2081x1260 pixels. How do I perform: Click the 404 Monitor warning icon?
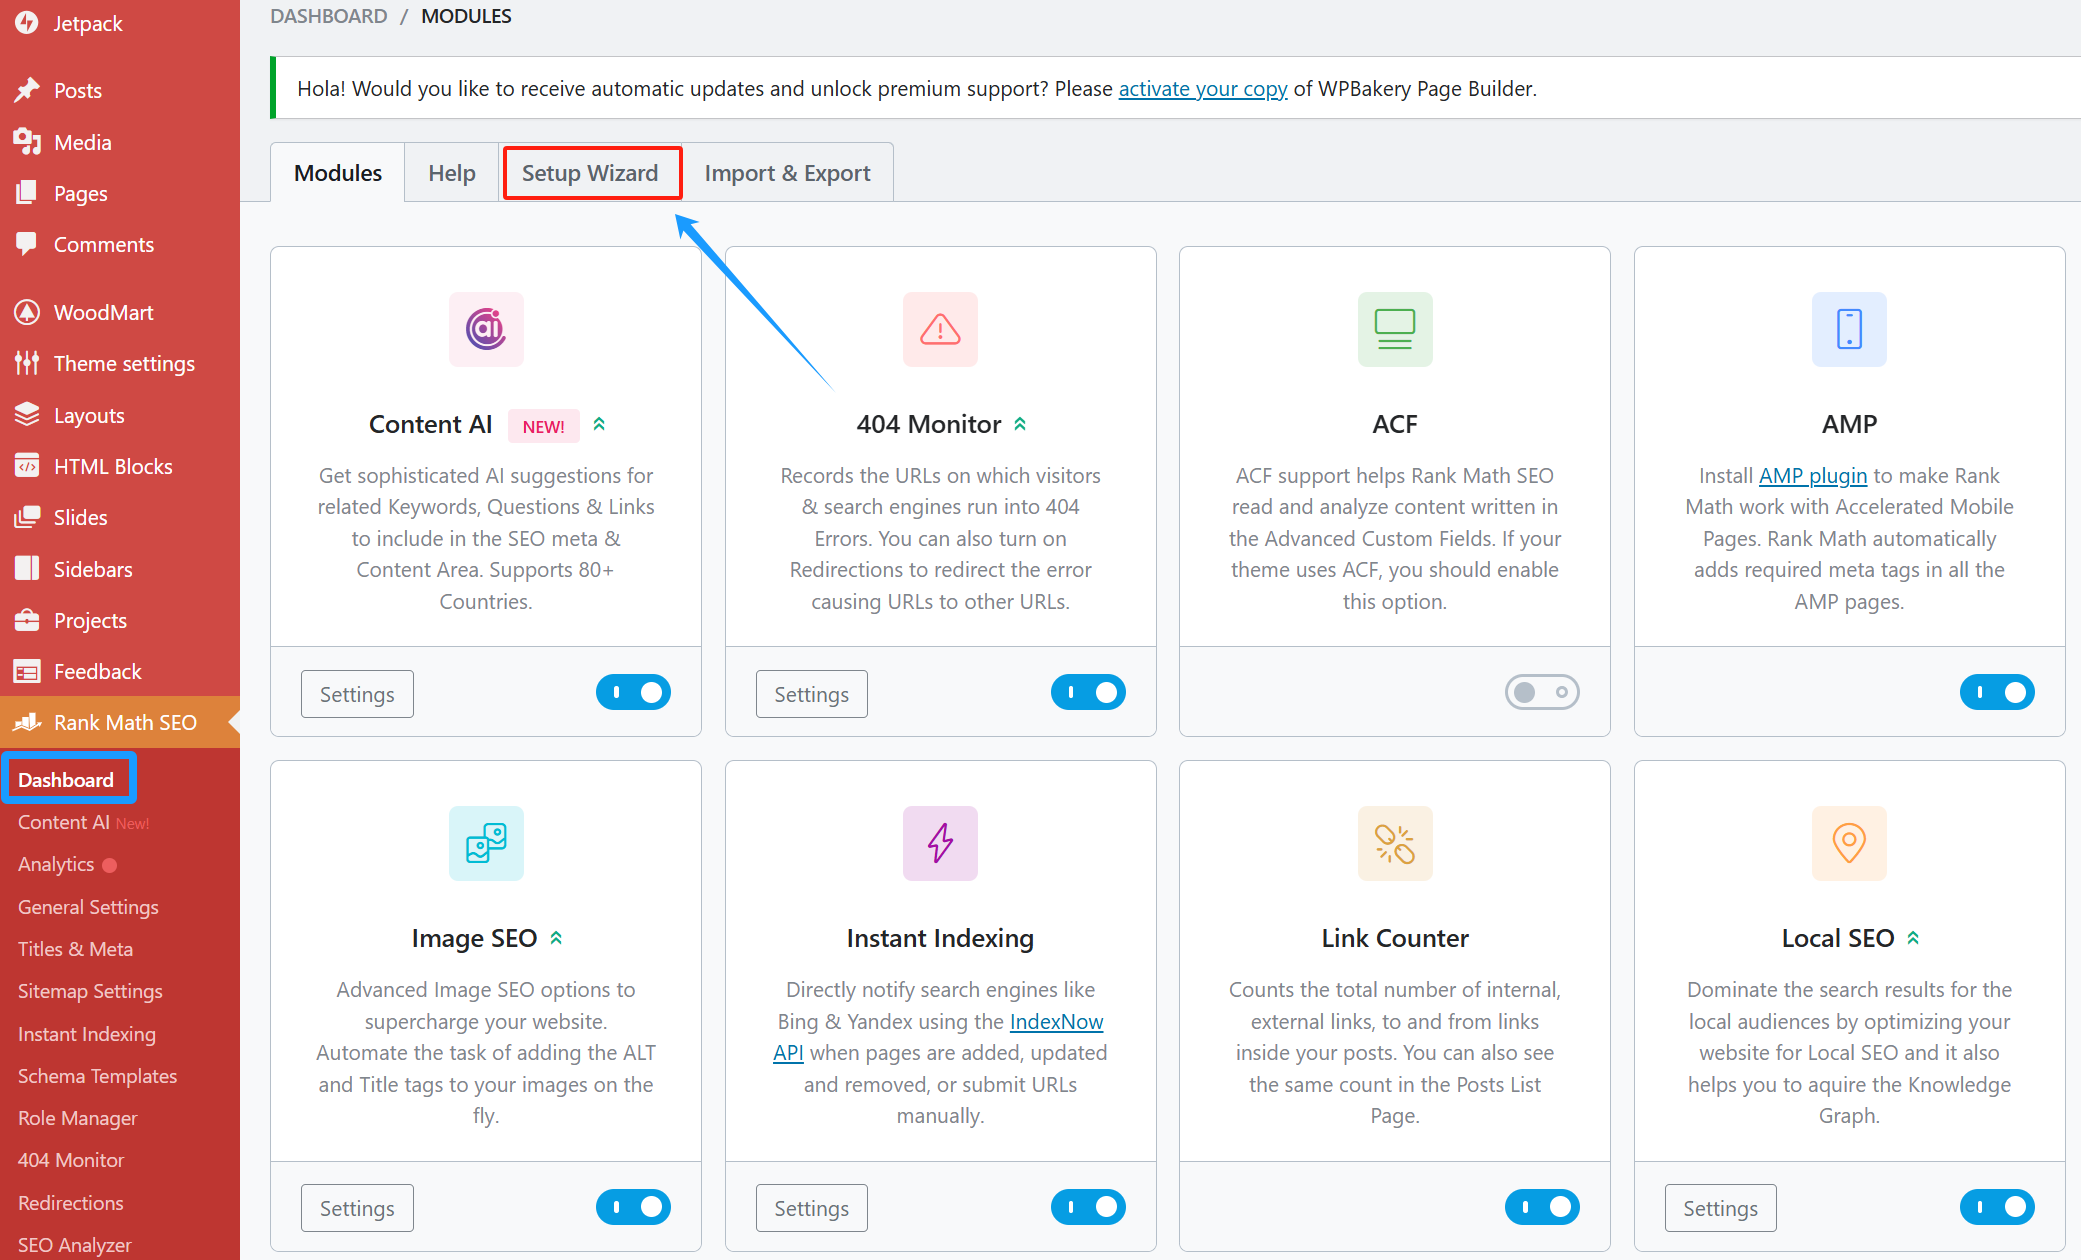click(940, 329)
